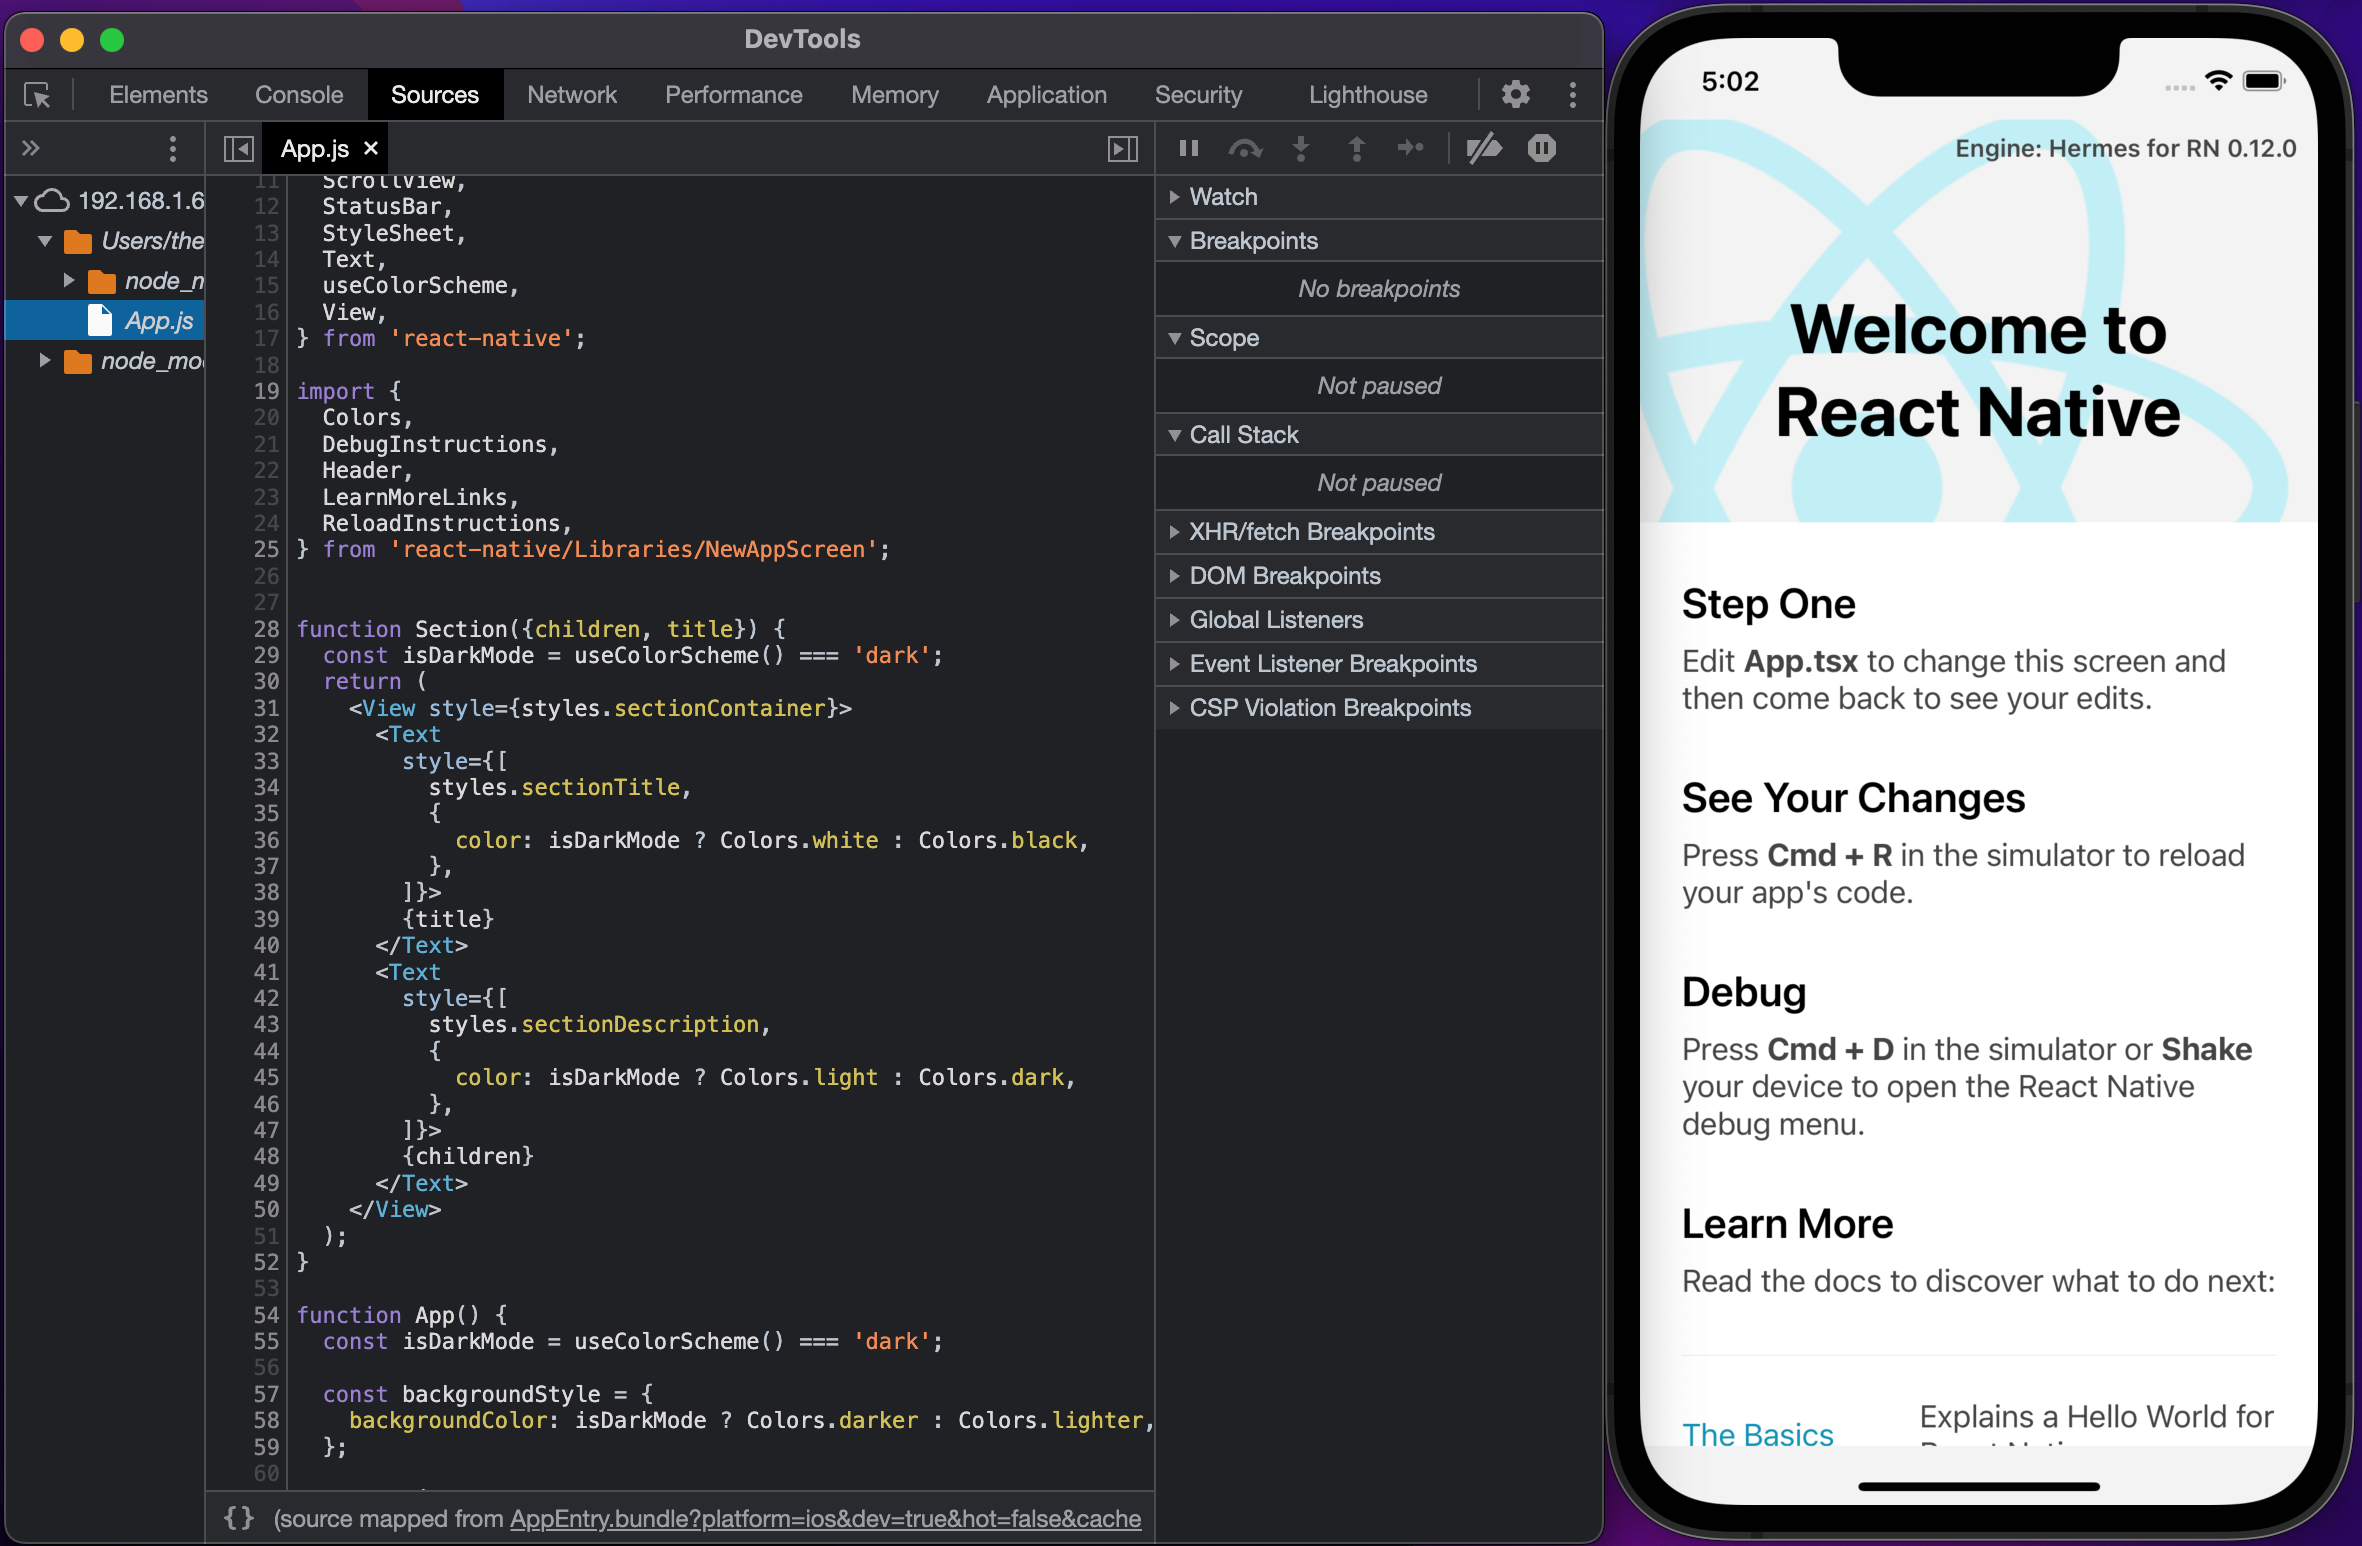This screenshot has height=1546, width=2362.
Task: Open the DevTools three-dot customize menu
Action: 1572,95
